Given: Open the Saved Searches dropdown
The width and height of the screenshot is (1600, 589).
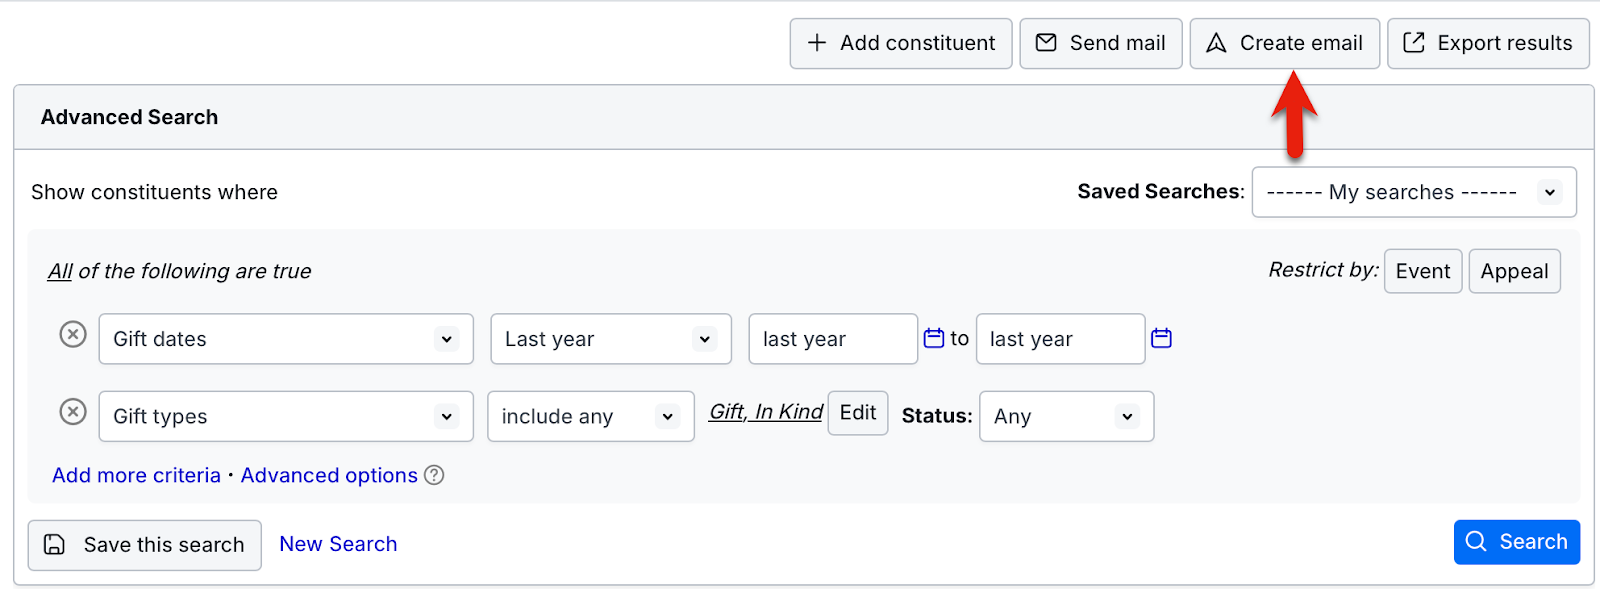Looking at the screenshot, I should click(x=1414, y=192).
